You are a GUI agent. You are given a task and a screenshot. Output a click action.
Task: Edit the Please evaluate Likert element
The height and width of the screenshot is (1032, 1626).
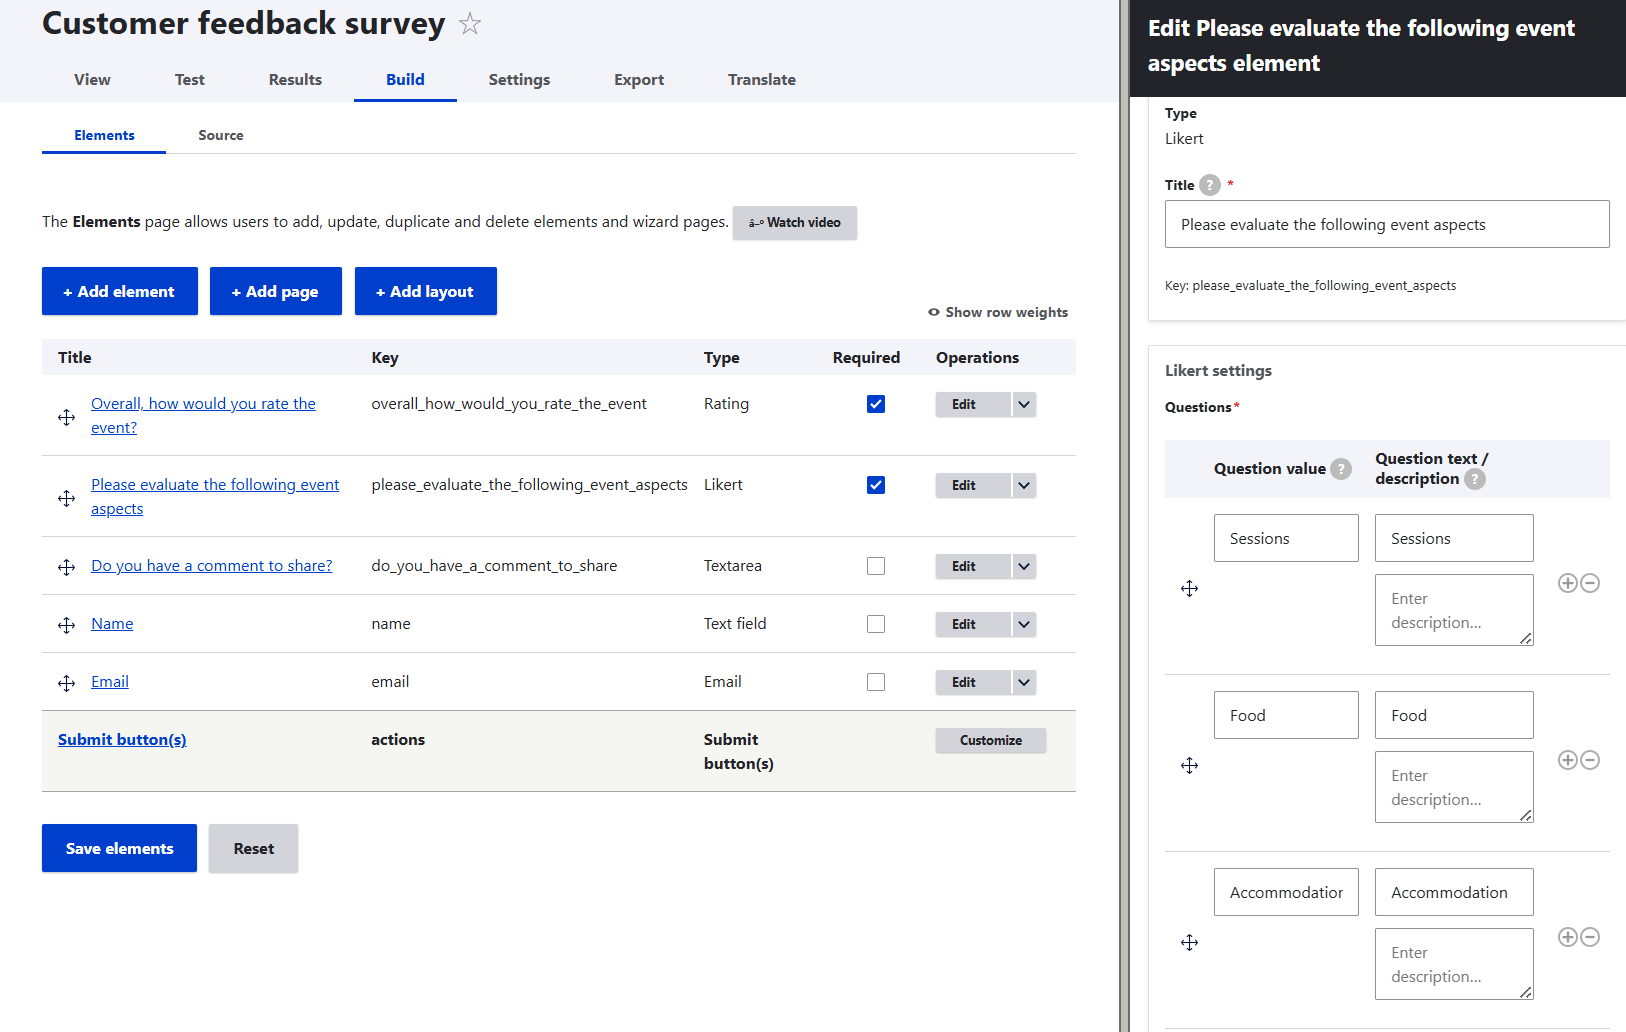[x=974, y=485]
